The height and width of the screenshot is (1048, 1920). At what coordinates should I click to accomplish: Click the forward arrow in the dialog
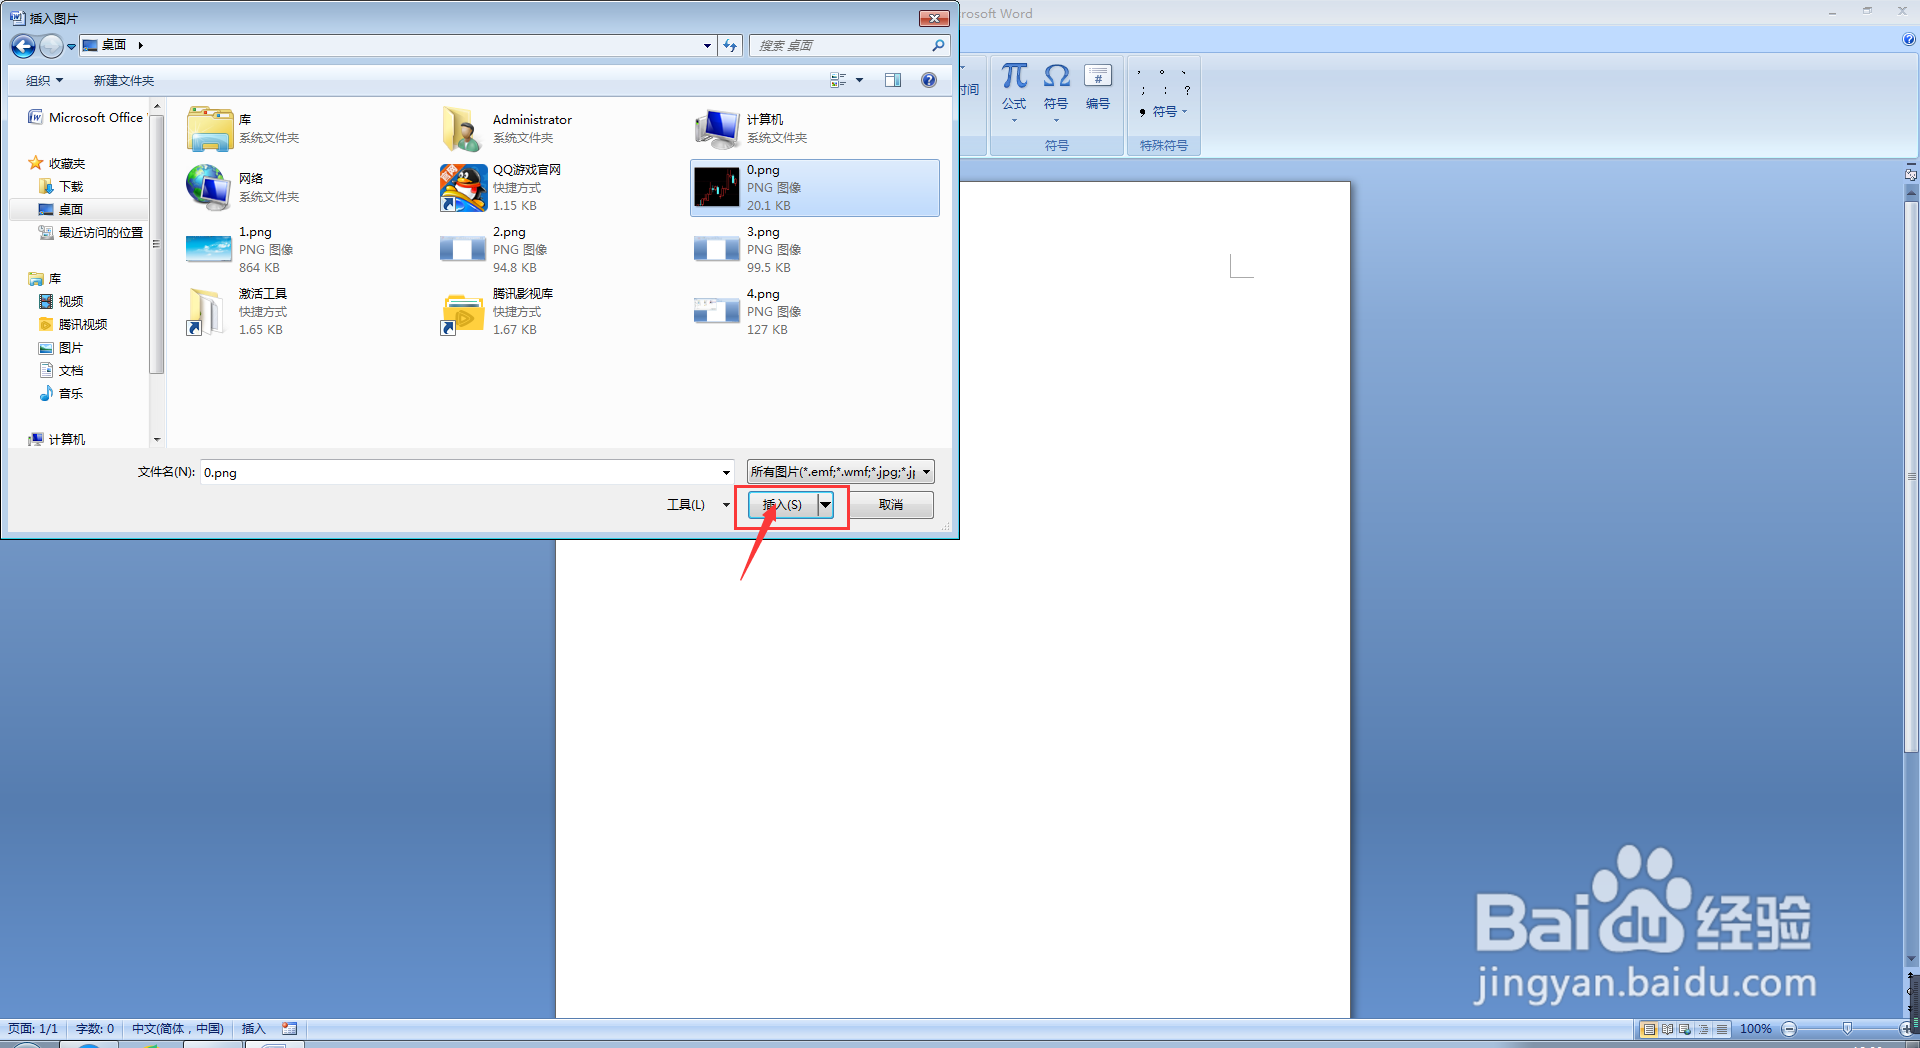tap(51, 46)
